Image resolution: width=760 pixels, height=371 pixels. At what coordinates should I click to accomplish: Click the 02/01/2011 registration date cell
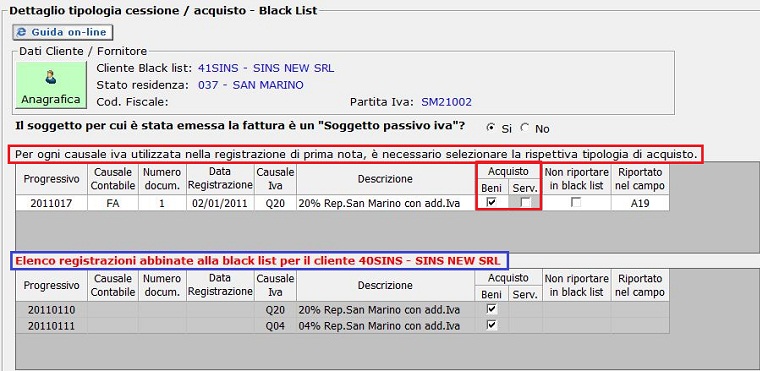pos(220,203)
